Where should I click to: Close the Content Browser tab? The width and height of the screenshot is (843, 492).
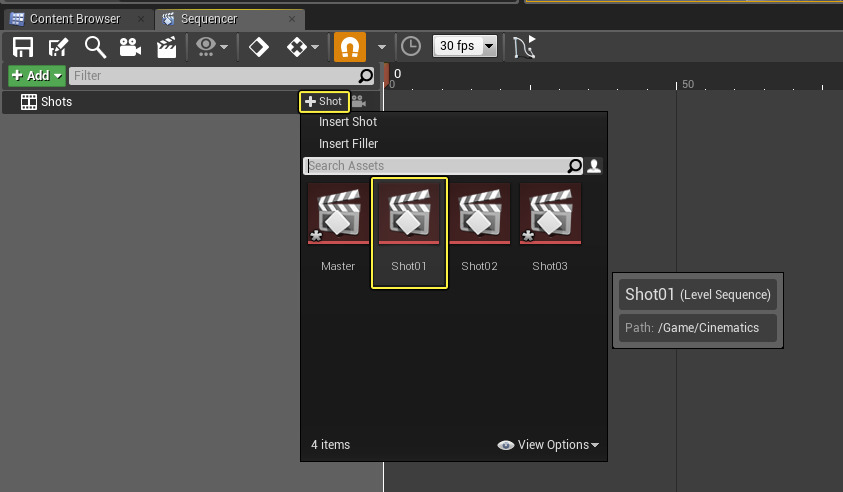[x=140, y=19]
